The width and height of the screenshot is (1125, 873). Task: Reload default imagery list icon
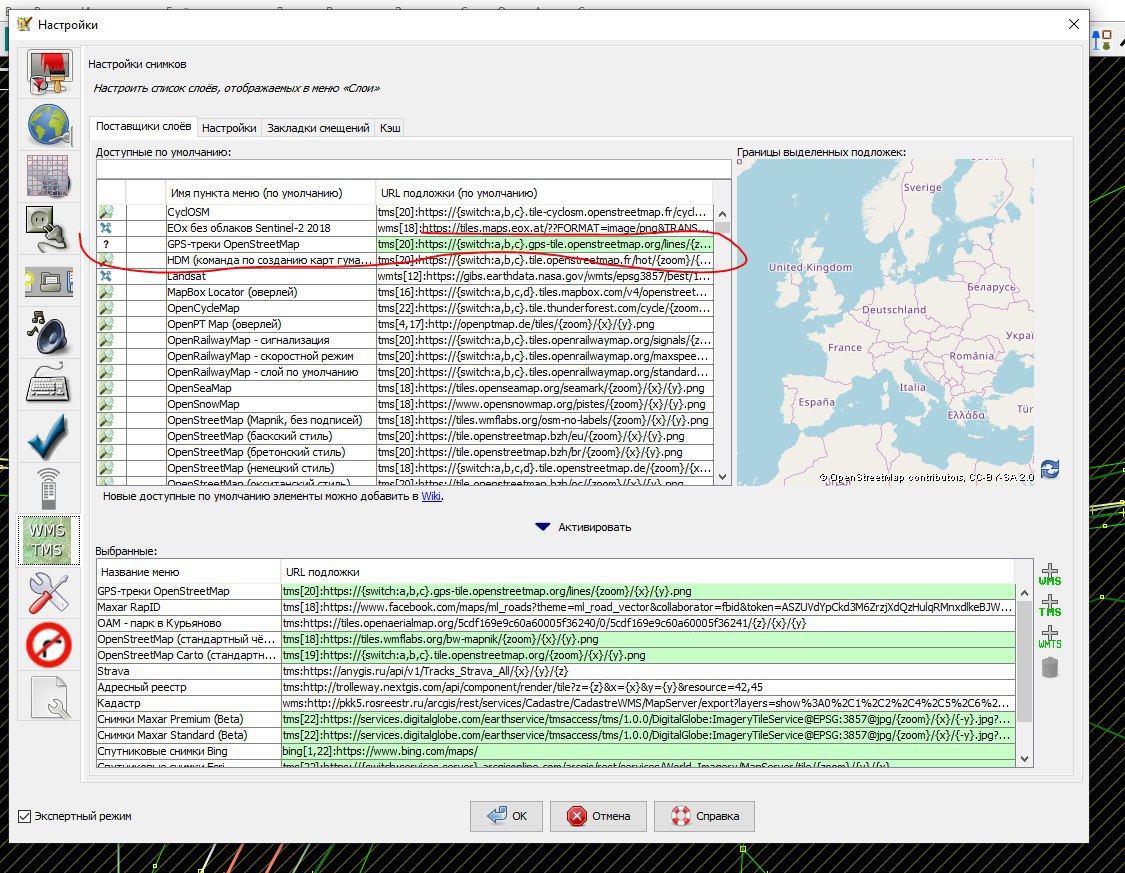(1050, 469)
